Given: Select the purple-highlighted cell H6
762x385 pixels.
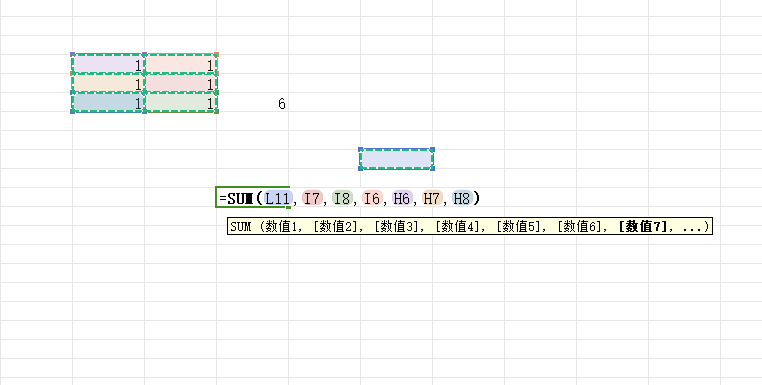Looking at the screenshot, I should pos(108,64).
